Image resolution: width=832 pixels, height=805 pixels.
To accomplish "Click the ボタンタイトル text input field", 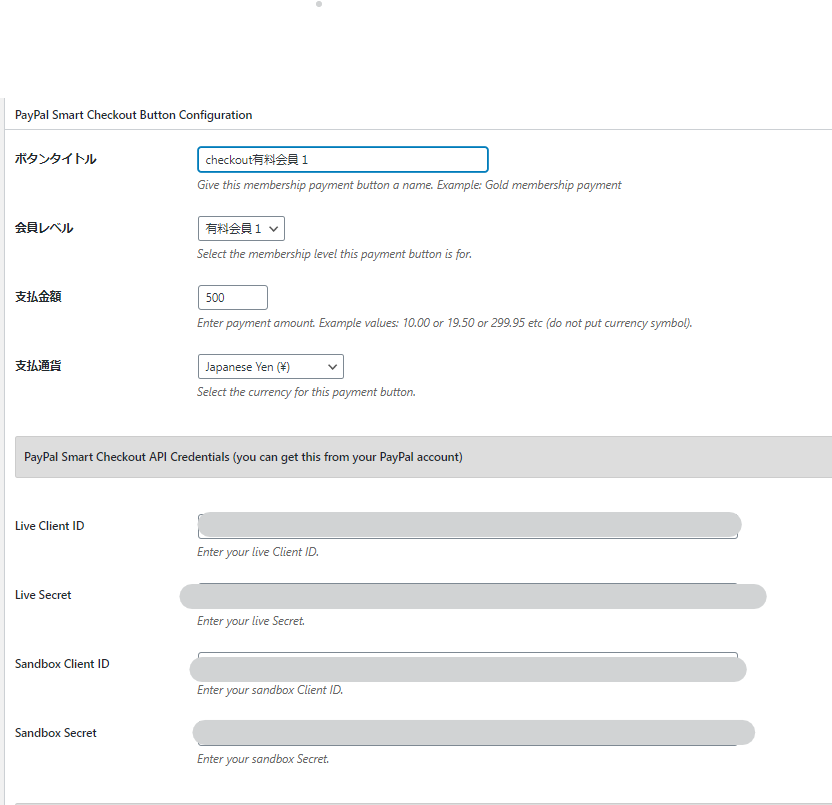I will [343, 160].
